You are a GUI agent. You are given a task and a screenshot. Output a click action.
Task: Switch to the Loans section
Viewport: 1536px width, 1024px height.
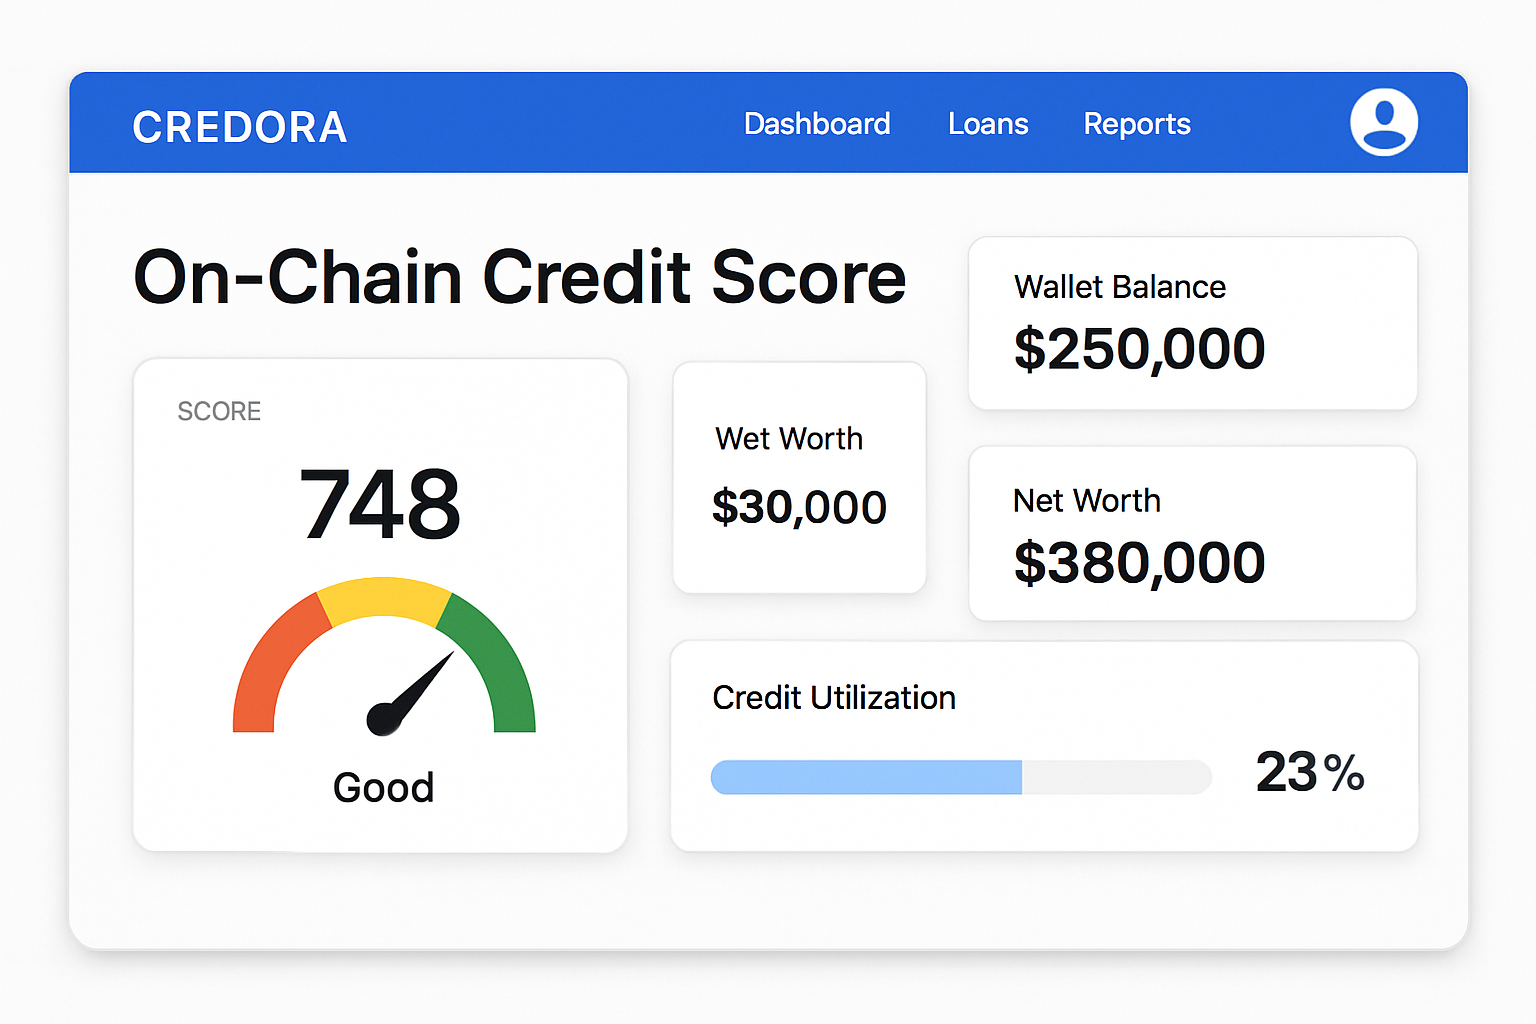(x=988, y=123)
